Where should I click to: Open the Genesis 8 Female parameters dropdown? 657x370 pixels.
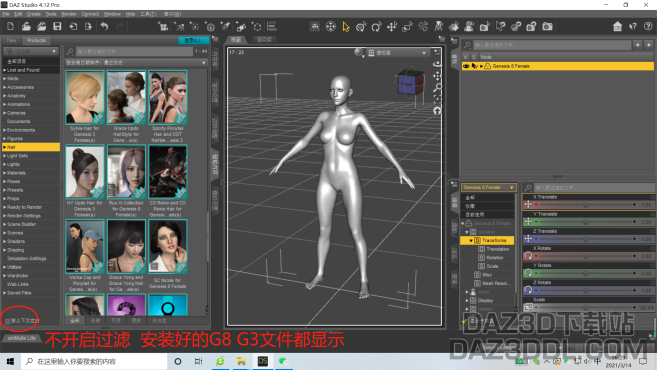tap(489, 187)
